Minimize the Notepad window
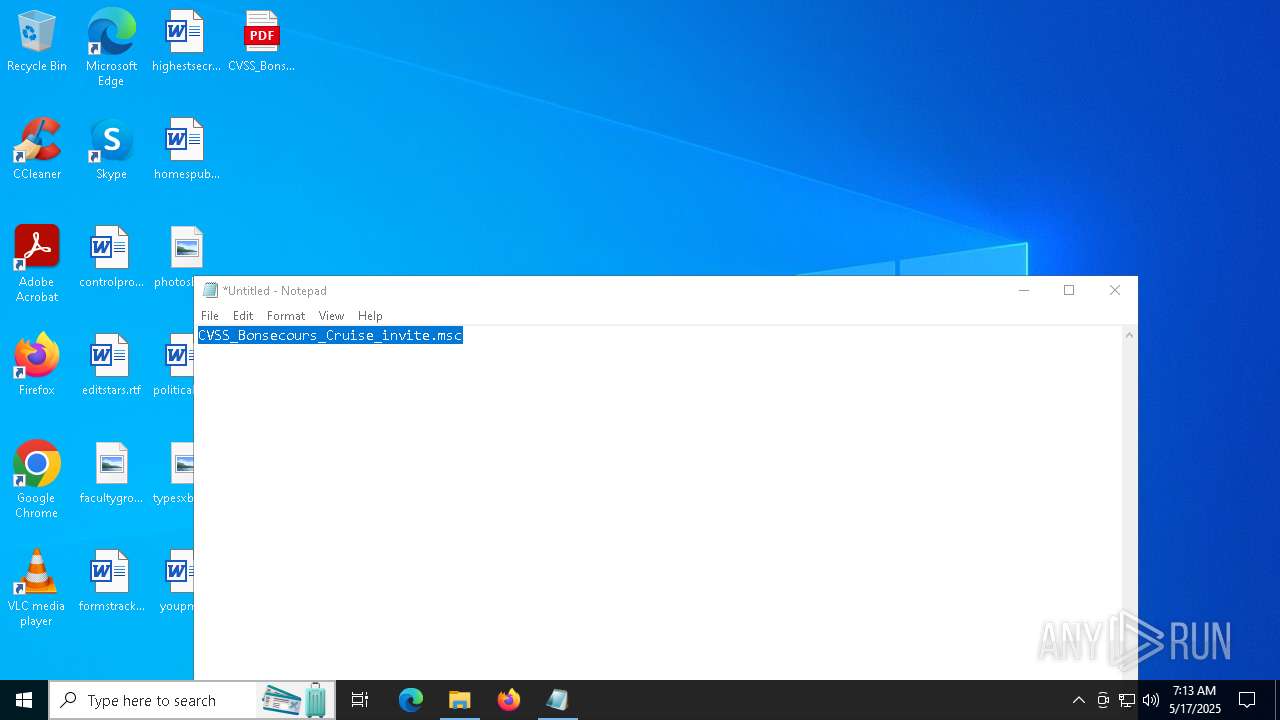This screenshot has width=1280, height=720. (x=1023, y=290)
